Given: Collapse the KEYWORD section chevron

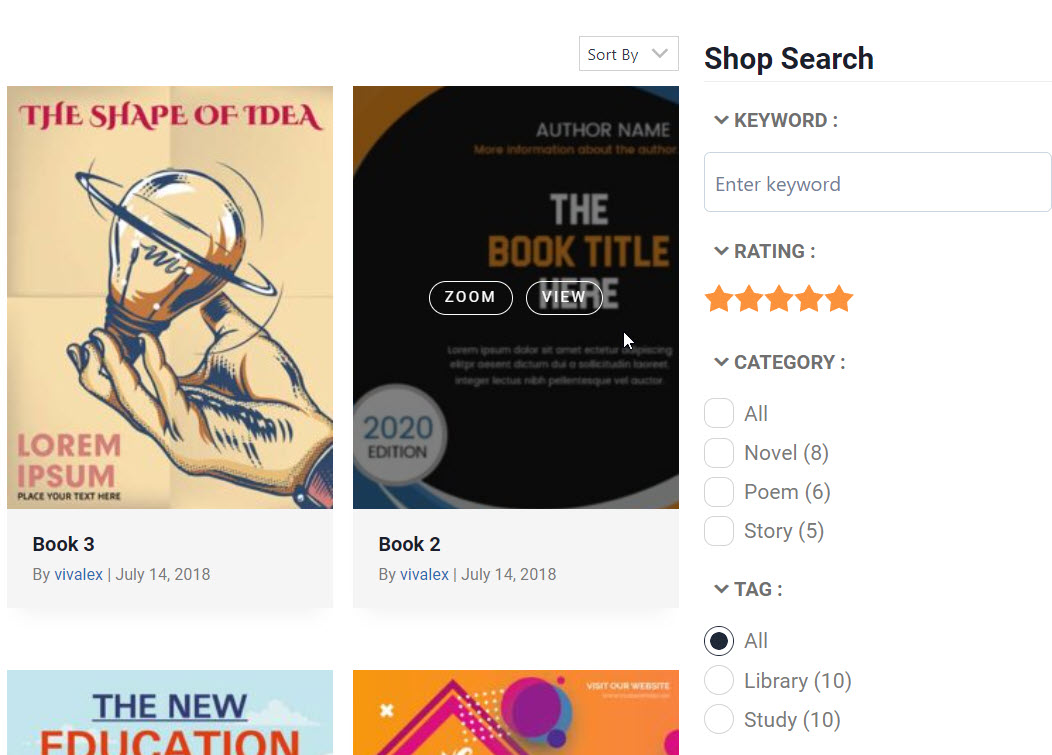Looking at the screenshot, I should click(721, 120).
